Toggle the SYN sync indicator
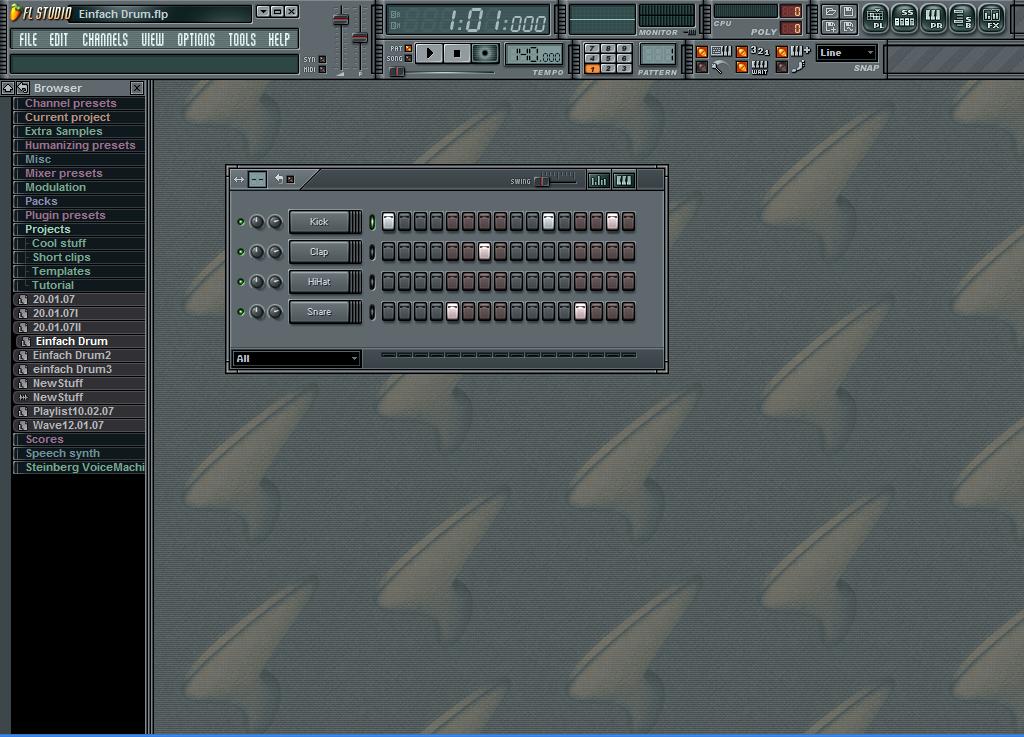This screenshot has width=1024, height=737. (322, 59)
